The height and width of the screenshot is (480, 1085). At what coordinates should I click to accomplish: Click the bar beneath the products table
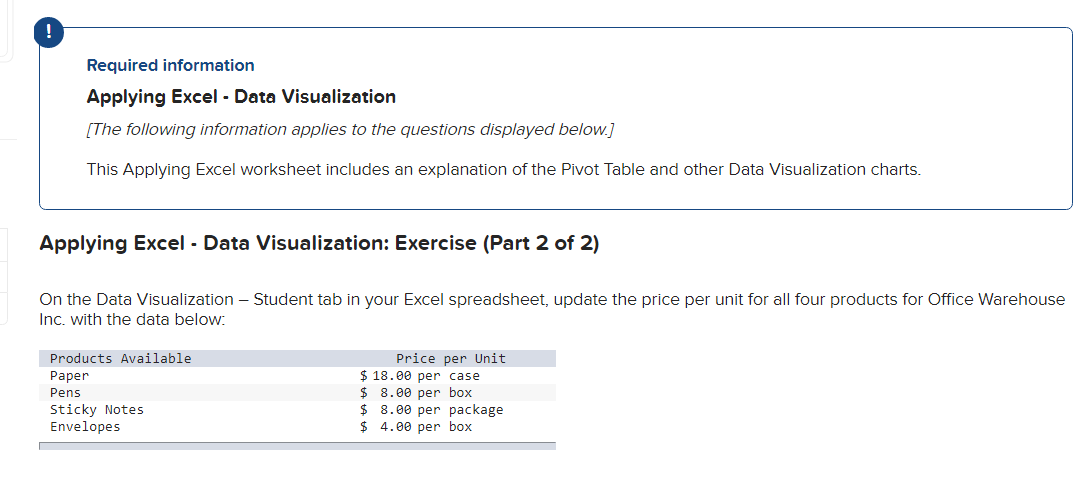coord(298,446)
